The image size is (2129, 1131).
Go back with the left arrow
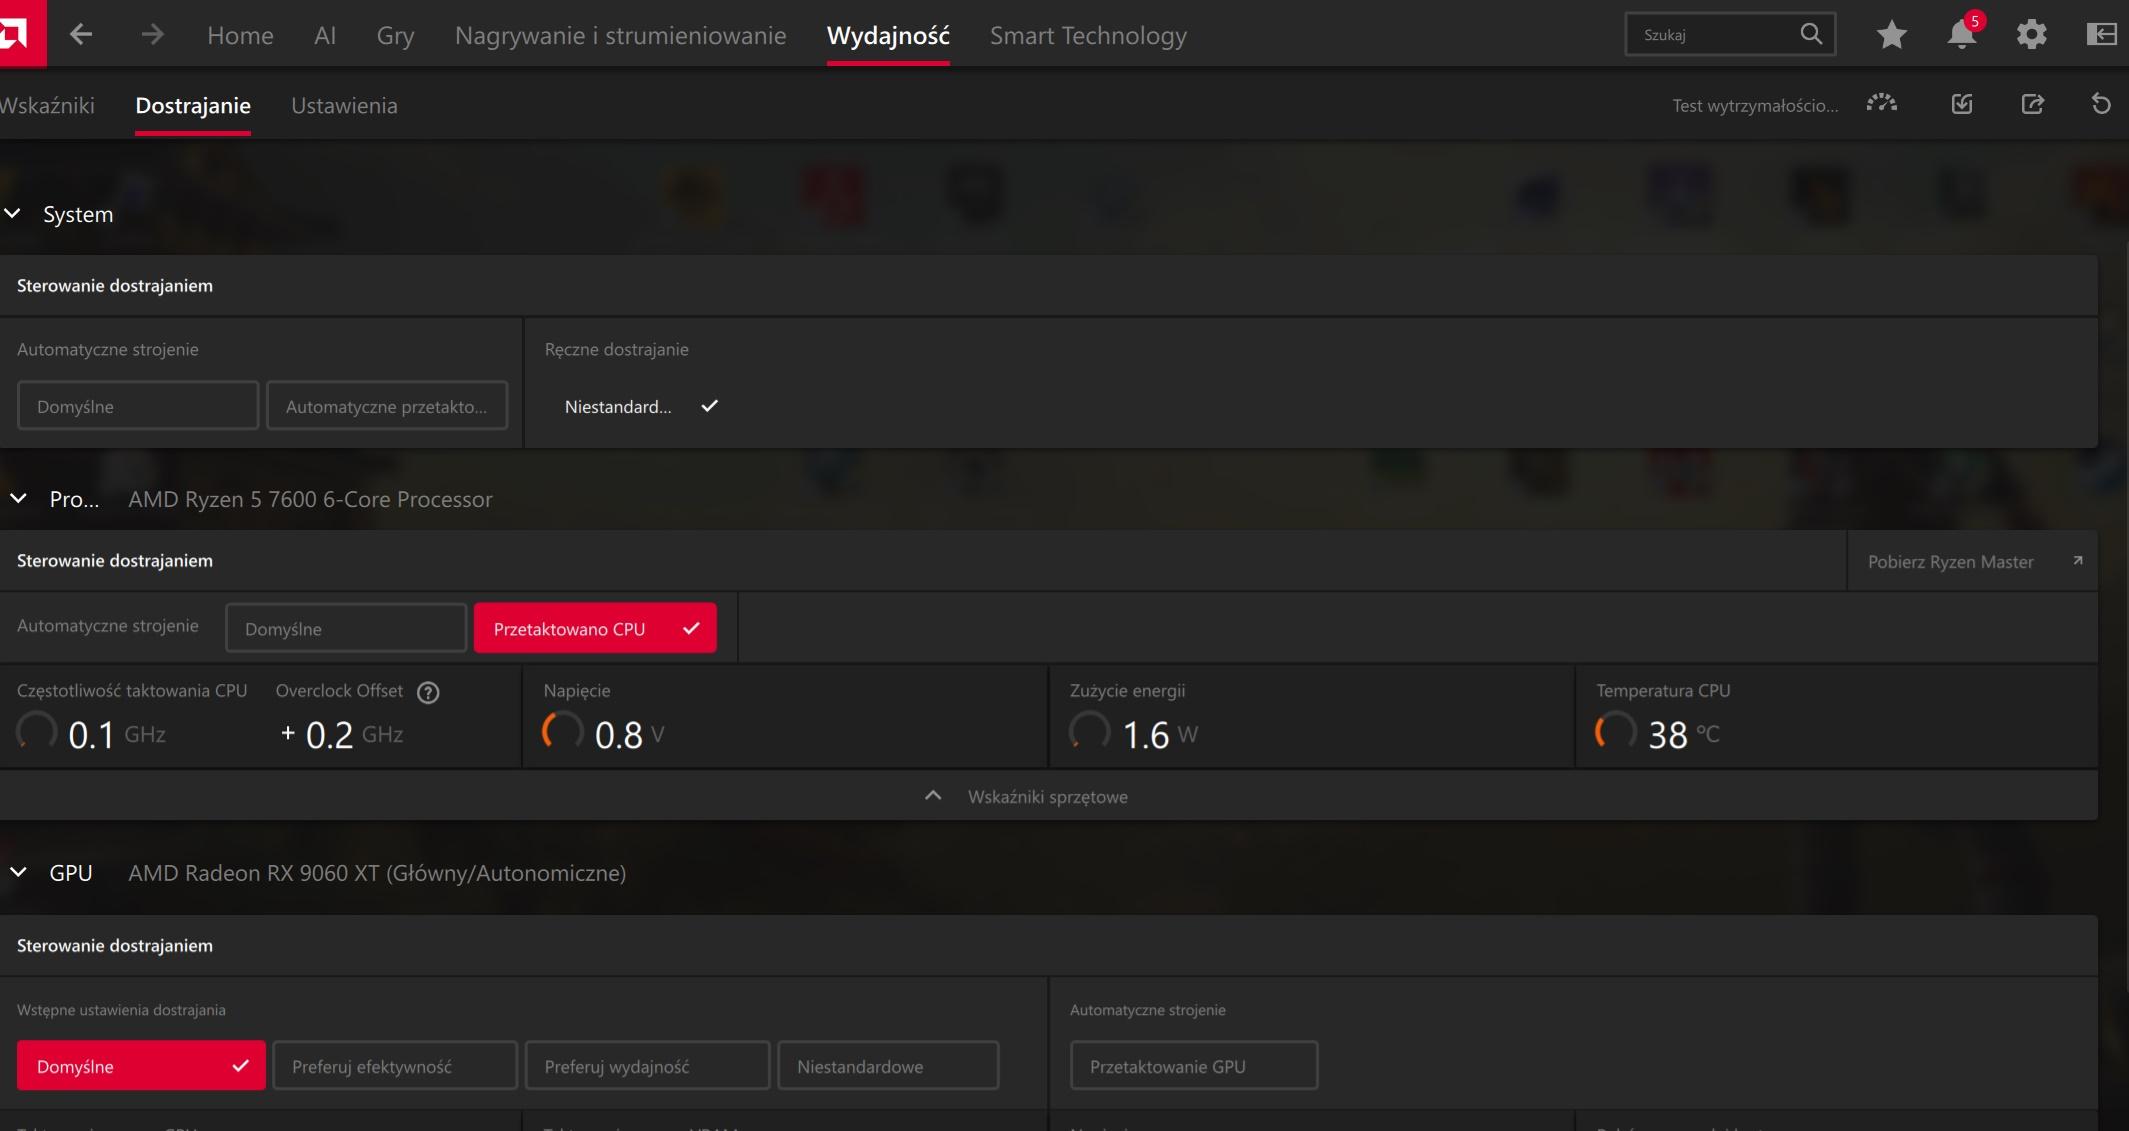(x=81, y=35)
